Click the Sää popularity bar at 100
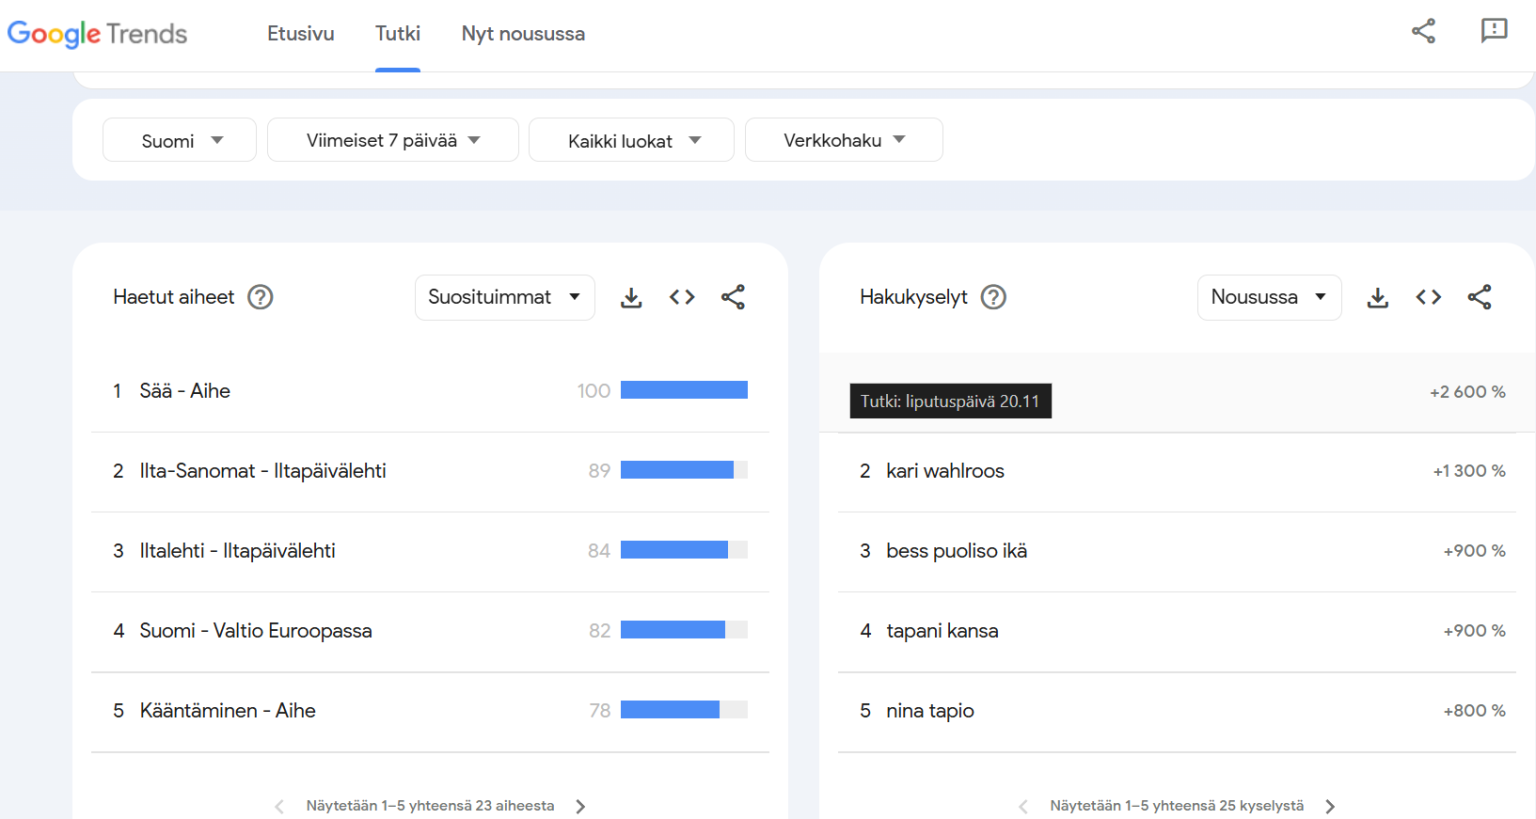Viewport: 1536px width, 819px height. pos(684,390)
